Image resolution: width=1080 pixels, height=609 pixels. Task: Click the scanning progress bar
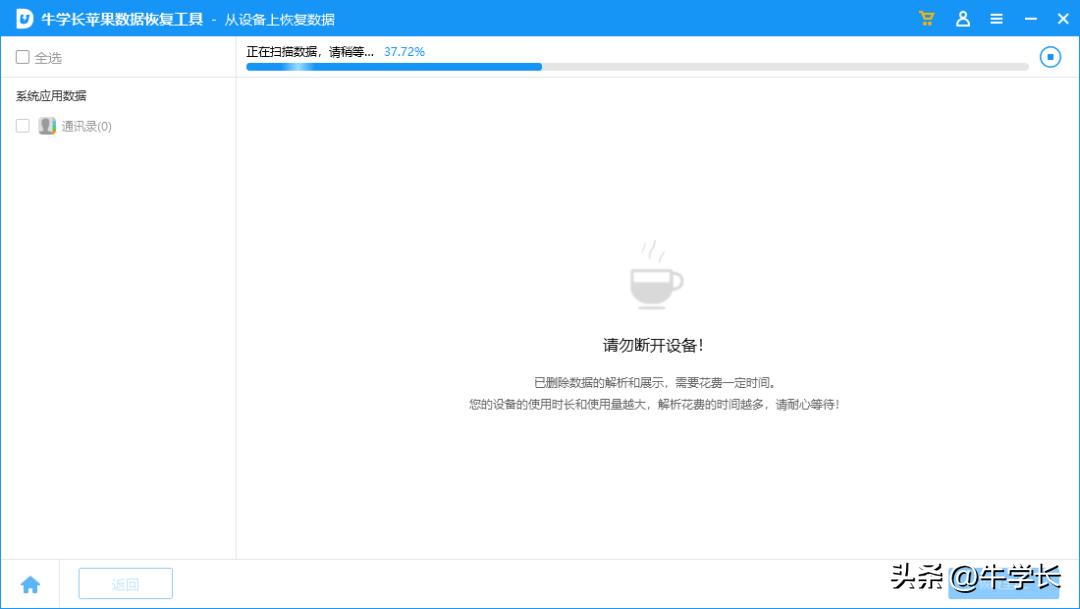(637, 66)
